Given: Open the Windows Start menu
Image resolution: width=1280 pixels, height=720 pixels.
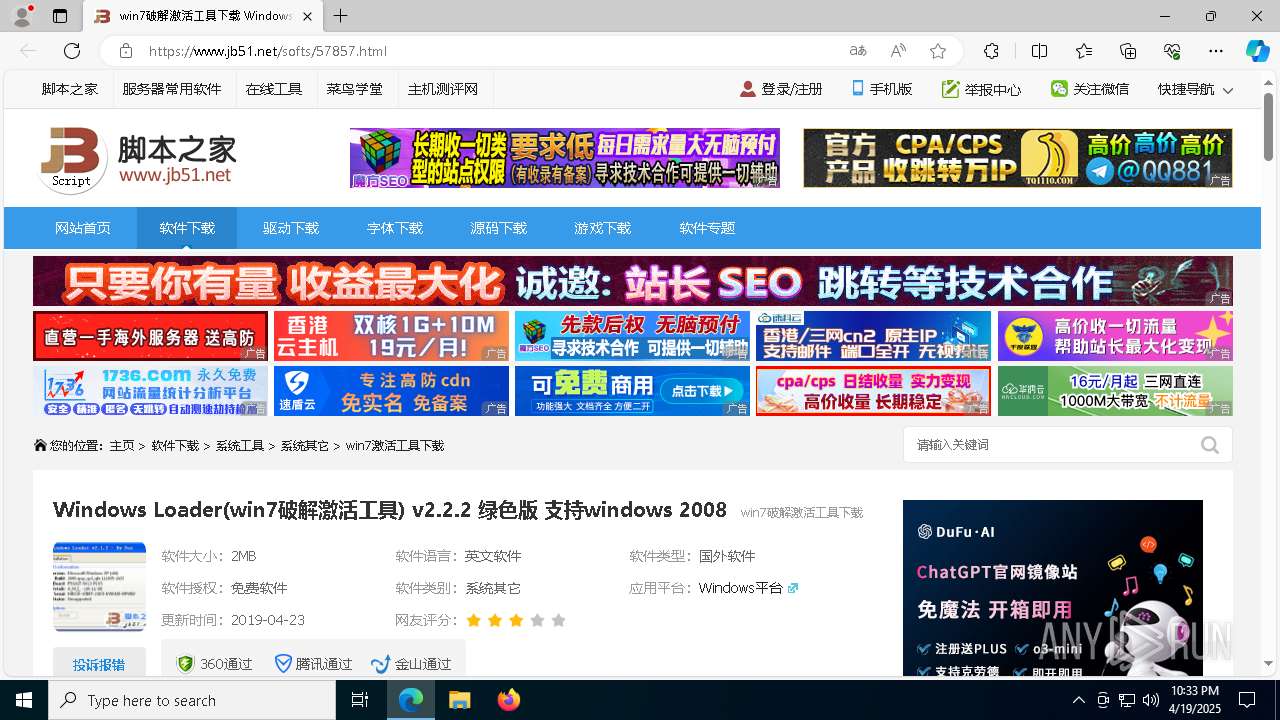Looking at the screenshot, I should click(24, 700).
